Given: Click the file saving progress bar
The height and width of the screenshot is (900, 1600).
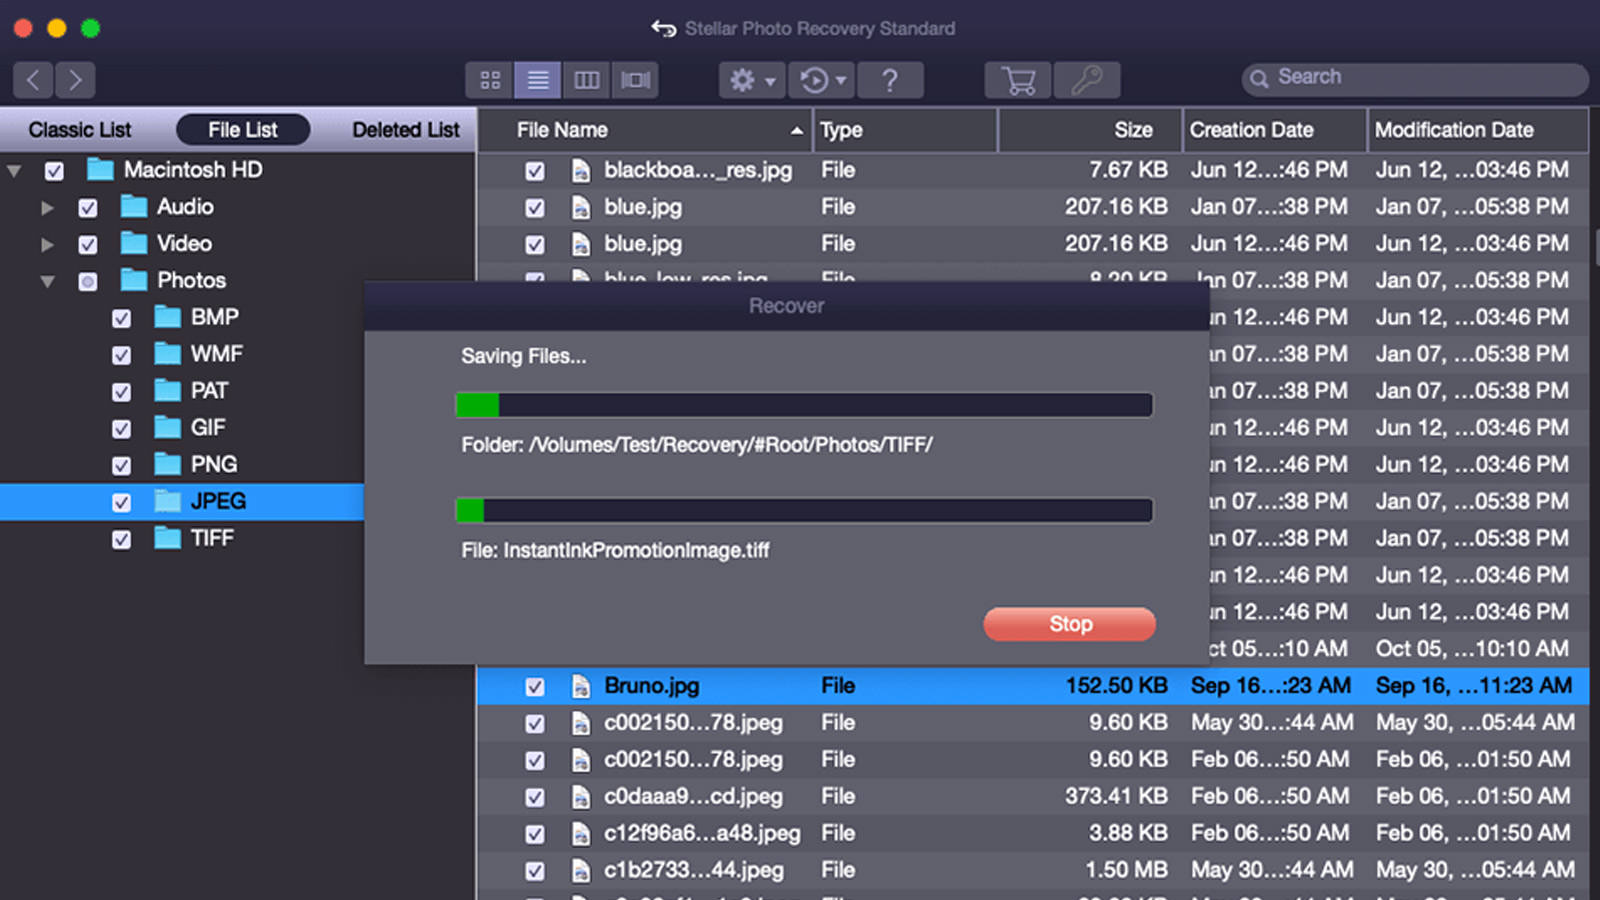Looking at the screenshot, I should [804, 510].
